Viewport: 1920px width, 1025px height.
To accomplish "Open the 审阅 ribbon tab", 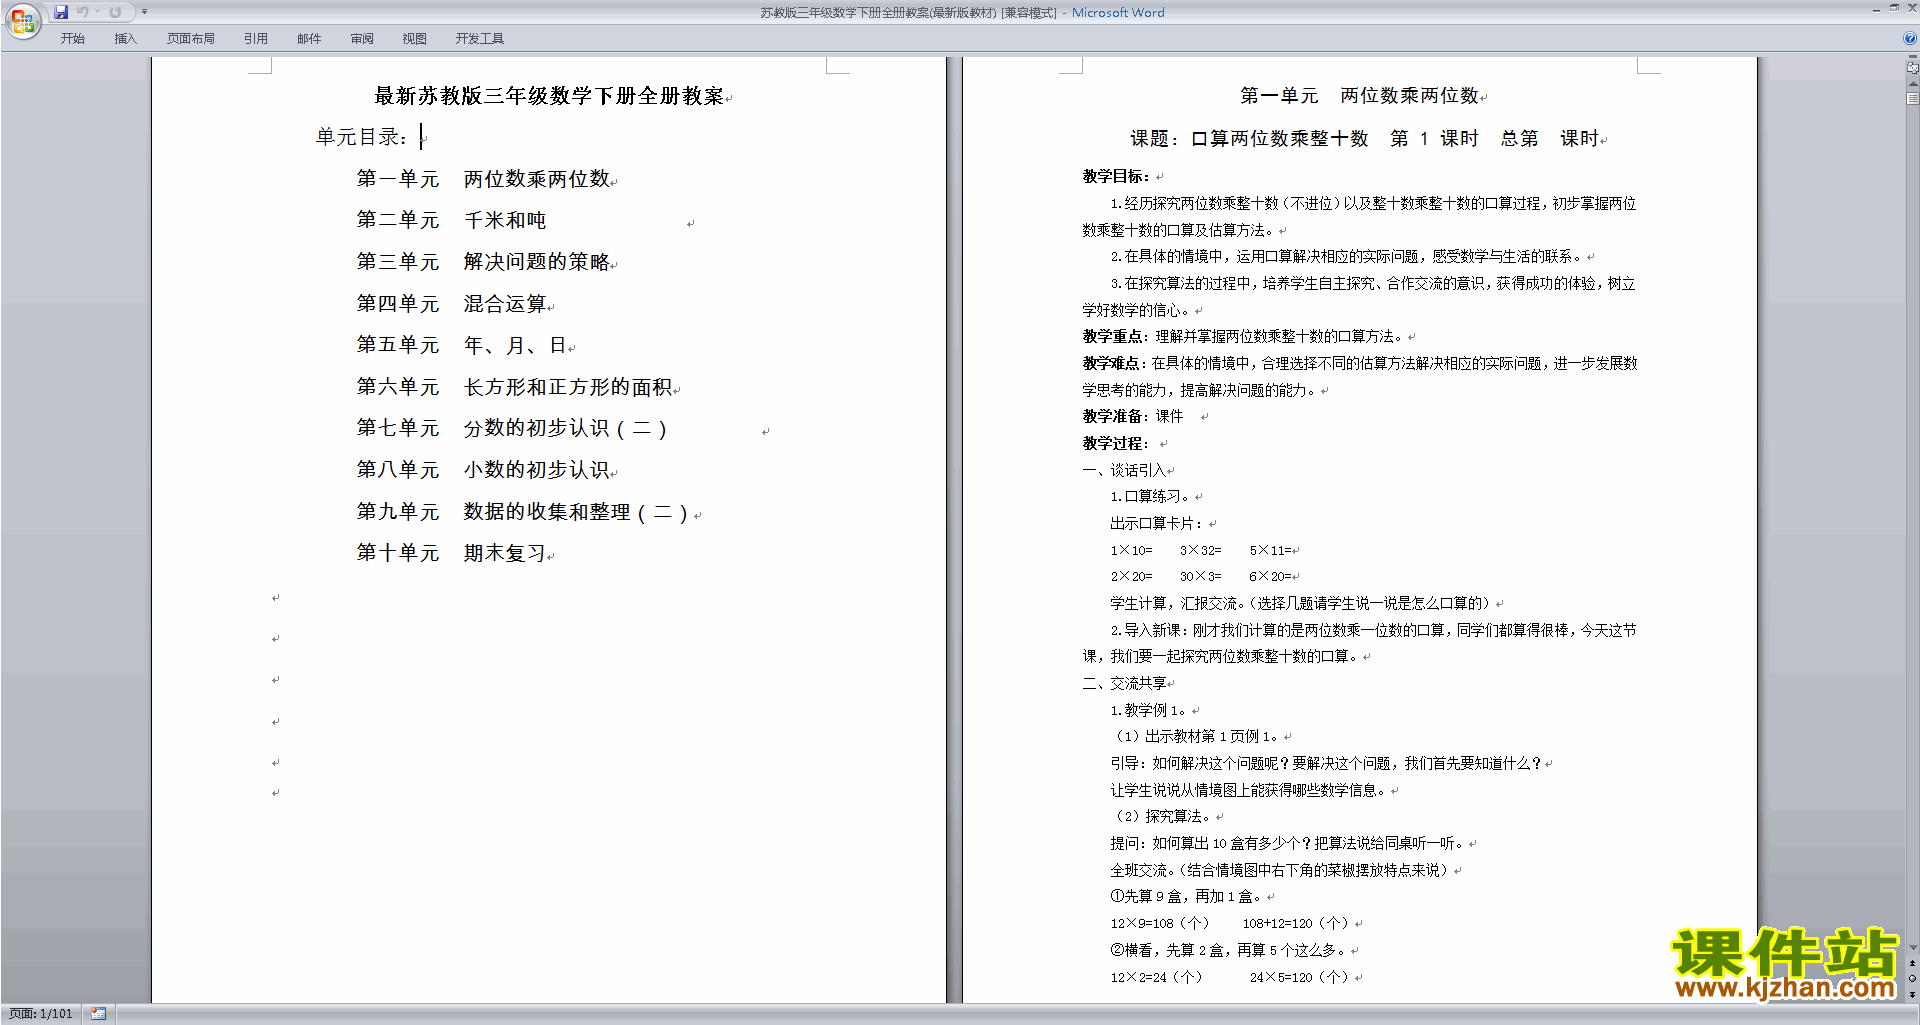I will coord(362,39).
